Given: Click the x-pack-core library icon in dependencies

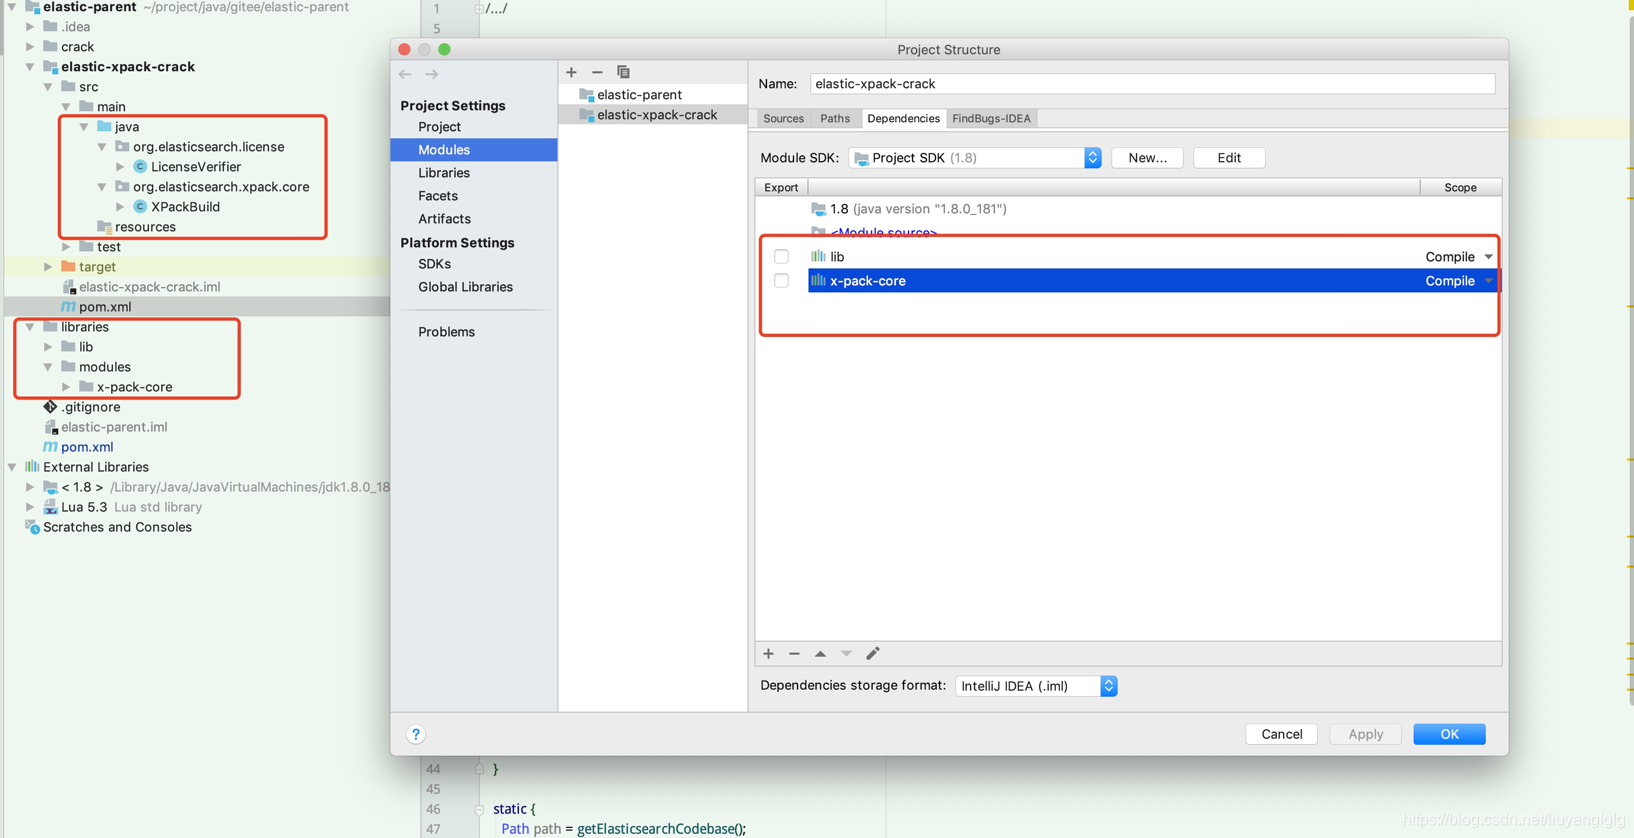Looking at the screenshot, I should pyautogui.click(x=818, y=281).
